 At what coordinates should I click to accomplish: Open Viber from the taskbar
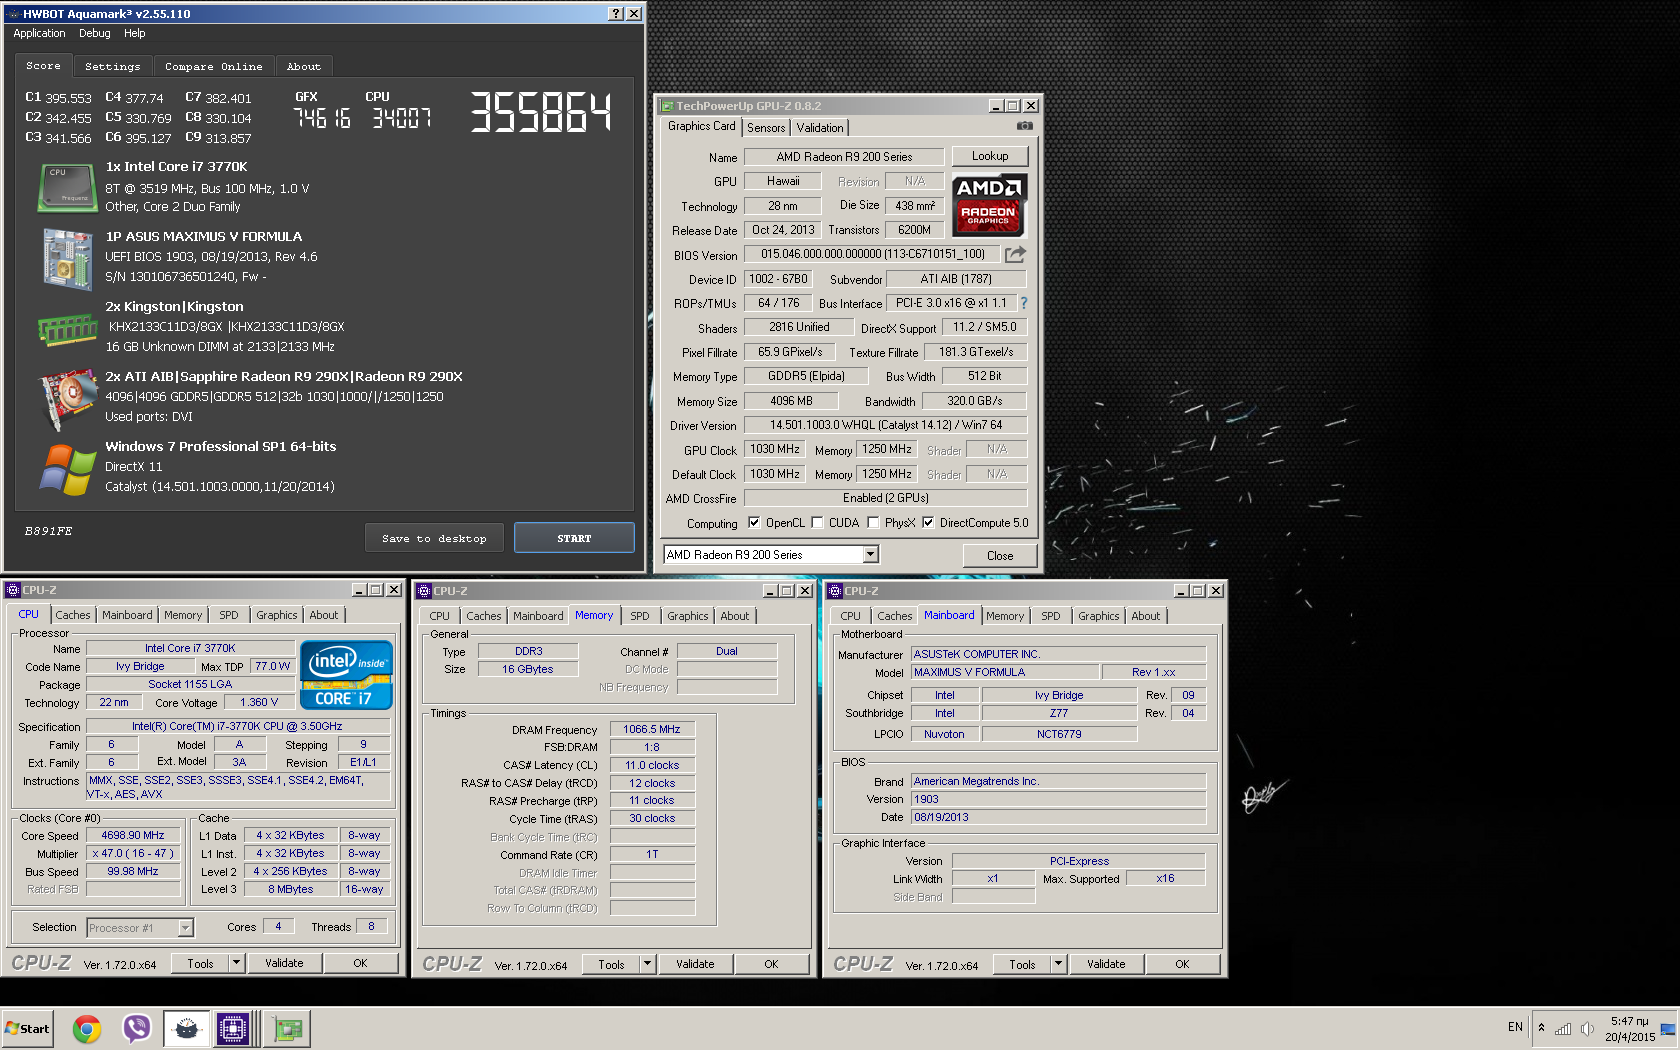137,1028
